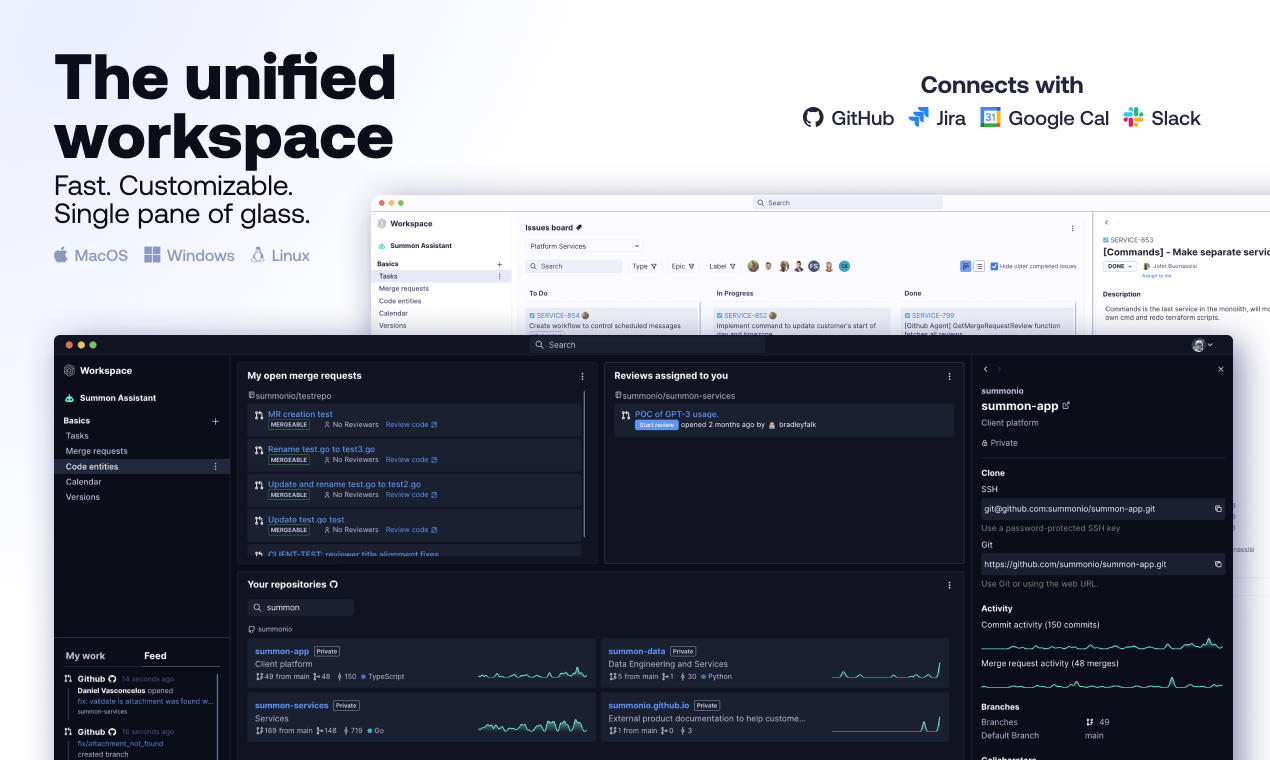This screenshot has width=1270, height=760.
Task: Open the summonio.github.io repository link
Action: pyautogui.click(x=649, y=705)
